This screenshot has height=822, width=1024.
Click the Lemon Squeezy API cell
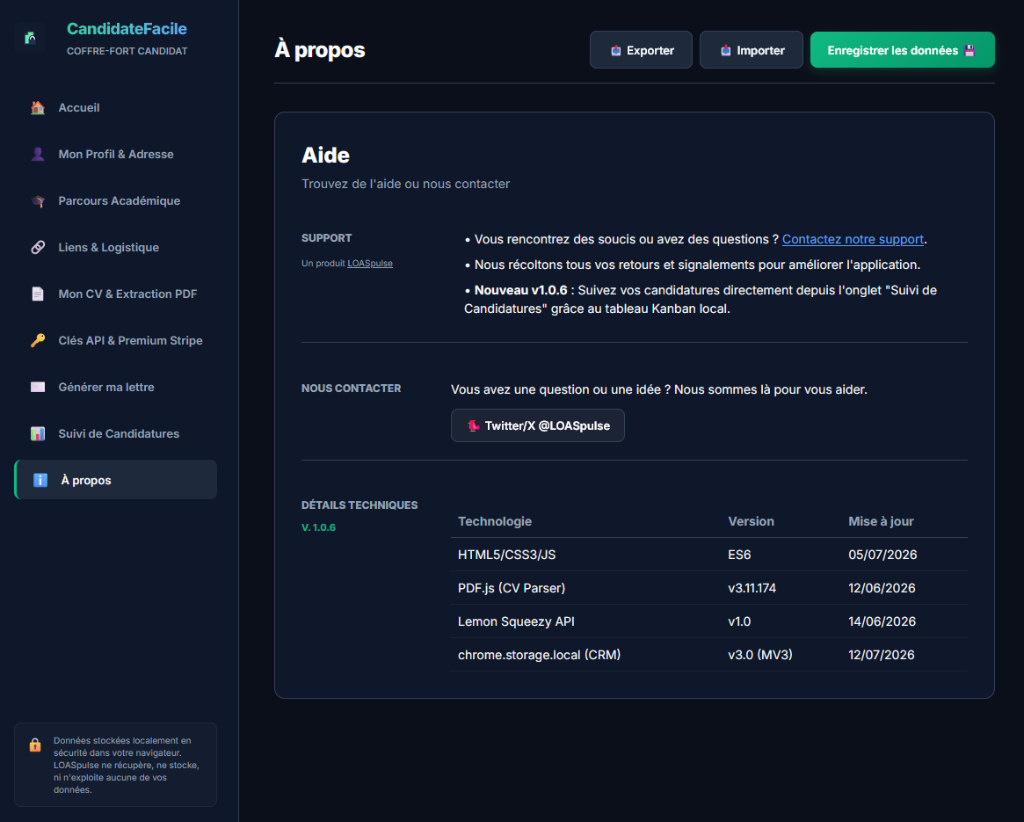pyautogui.click(x=516, y=622)
